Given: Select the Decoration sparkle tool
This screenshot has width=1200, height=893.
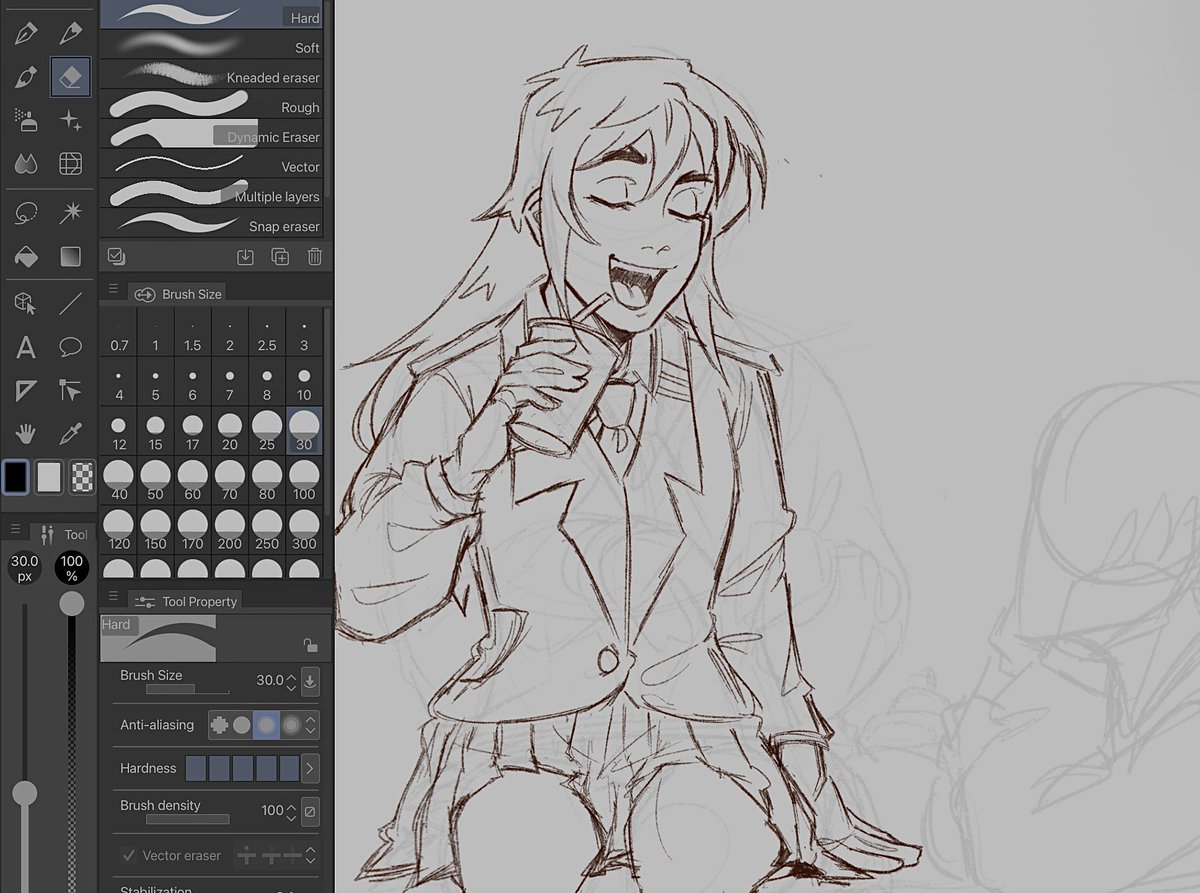Looking at the screenshot, I should pyautogui.click(x=70, y=120).
